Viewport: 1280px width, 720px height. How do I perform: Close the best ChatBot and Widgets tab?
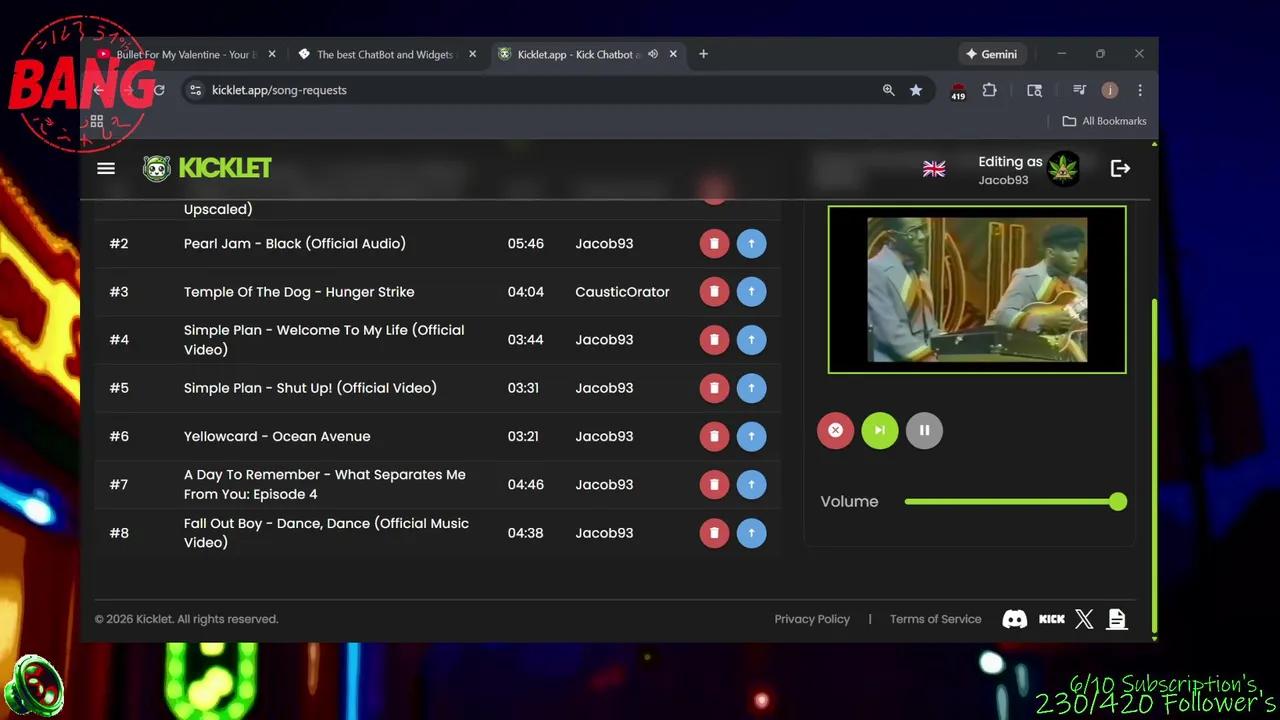click(472, 54)
